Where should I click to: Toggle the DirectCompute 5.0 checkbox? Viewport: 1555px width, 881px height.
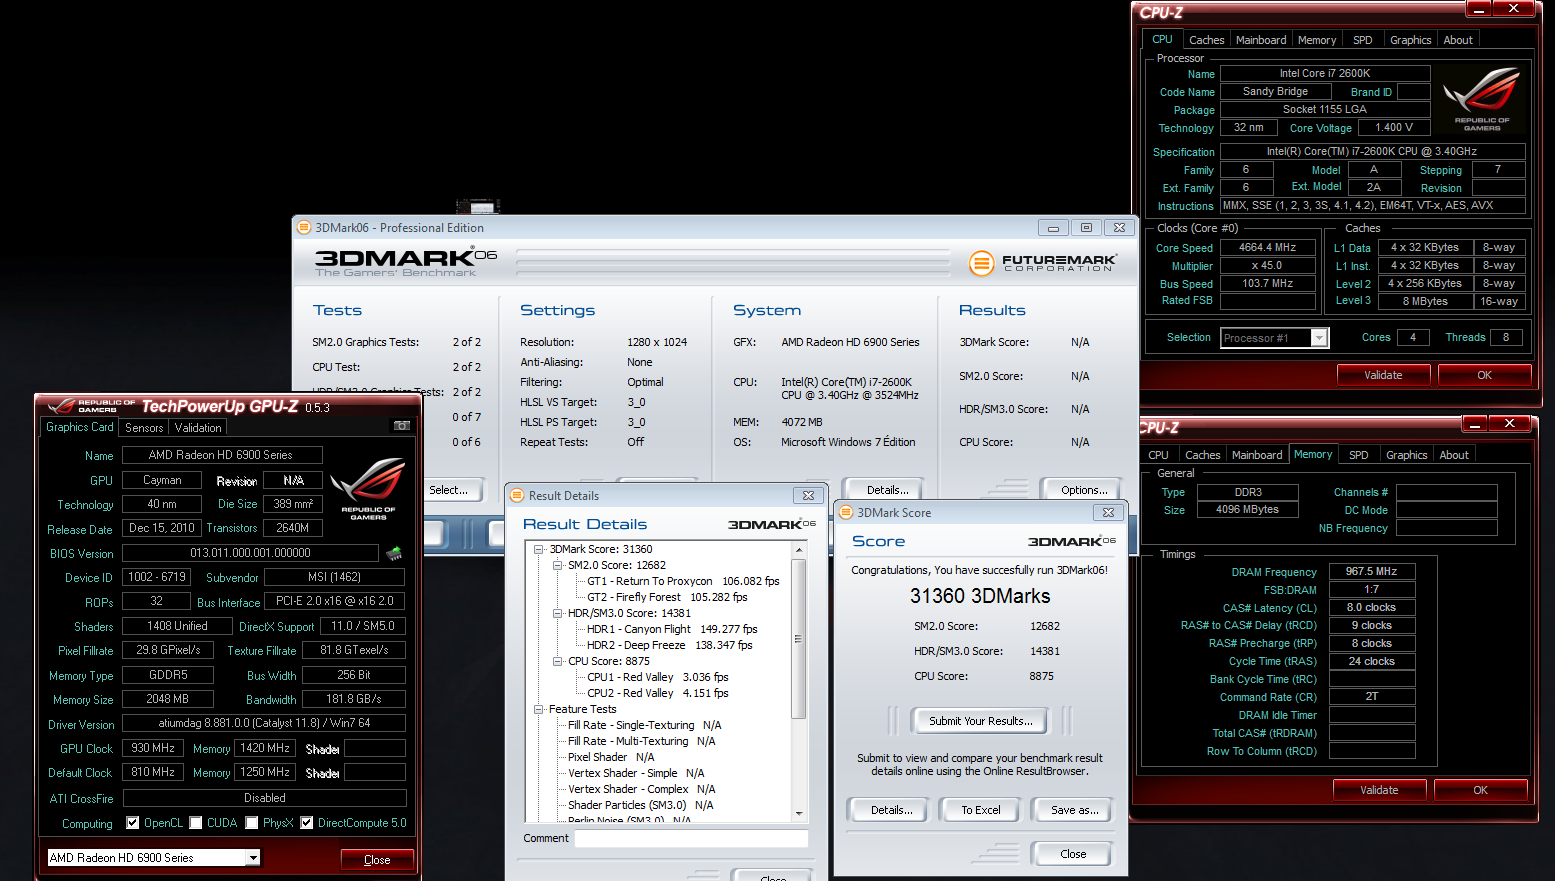click(x=307, y=823)
